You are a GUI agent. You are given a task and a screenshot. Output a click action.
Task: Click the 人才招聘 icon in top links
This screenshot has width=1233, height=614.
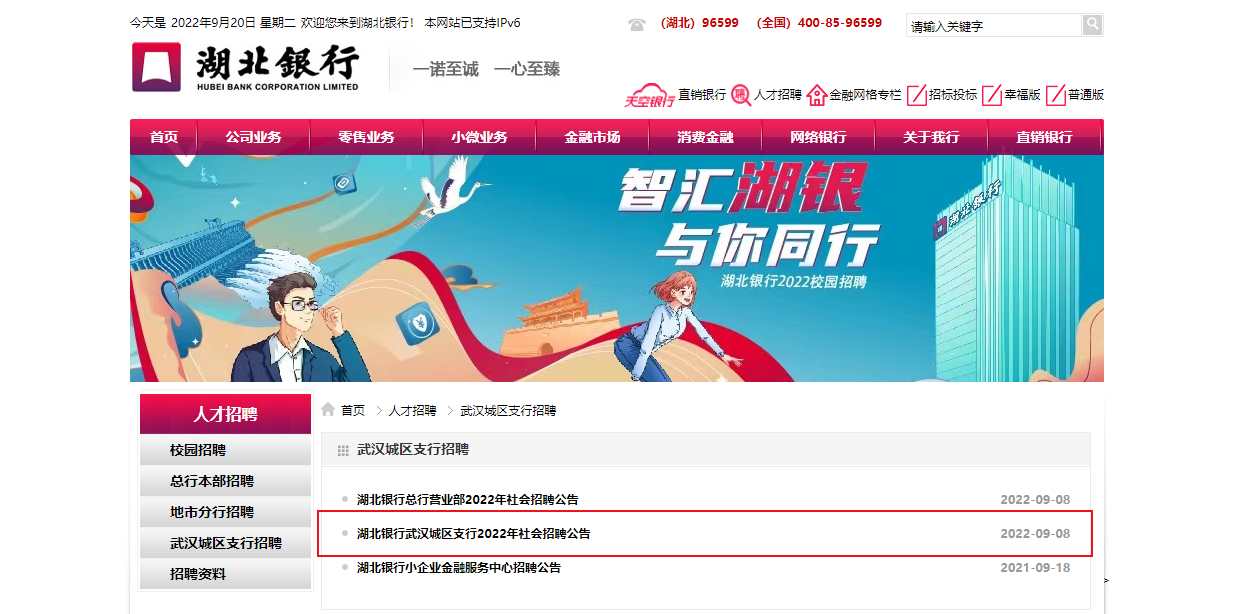pyautogui.click(x=741, y=95)
